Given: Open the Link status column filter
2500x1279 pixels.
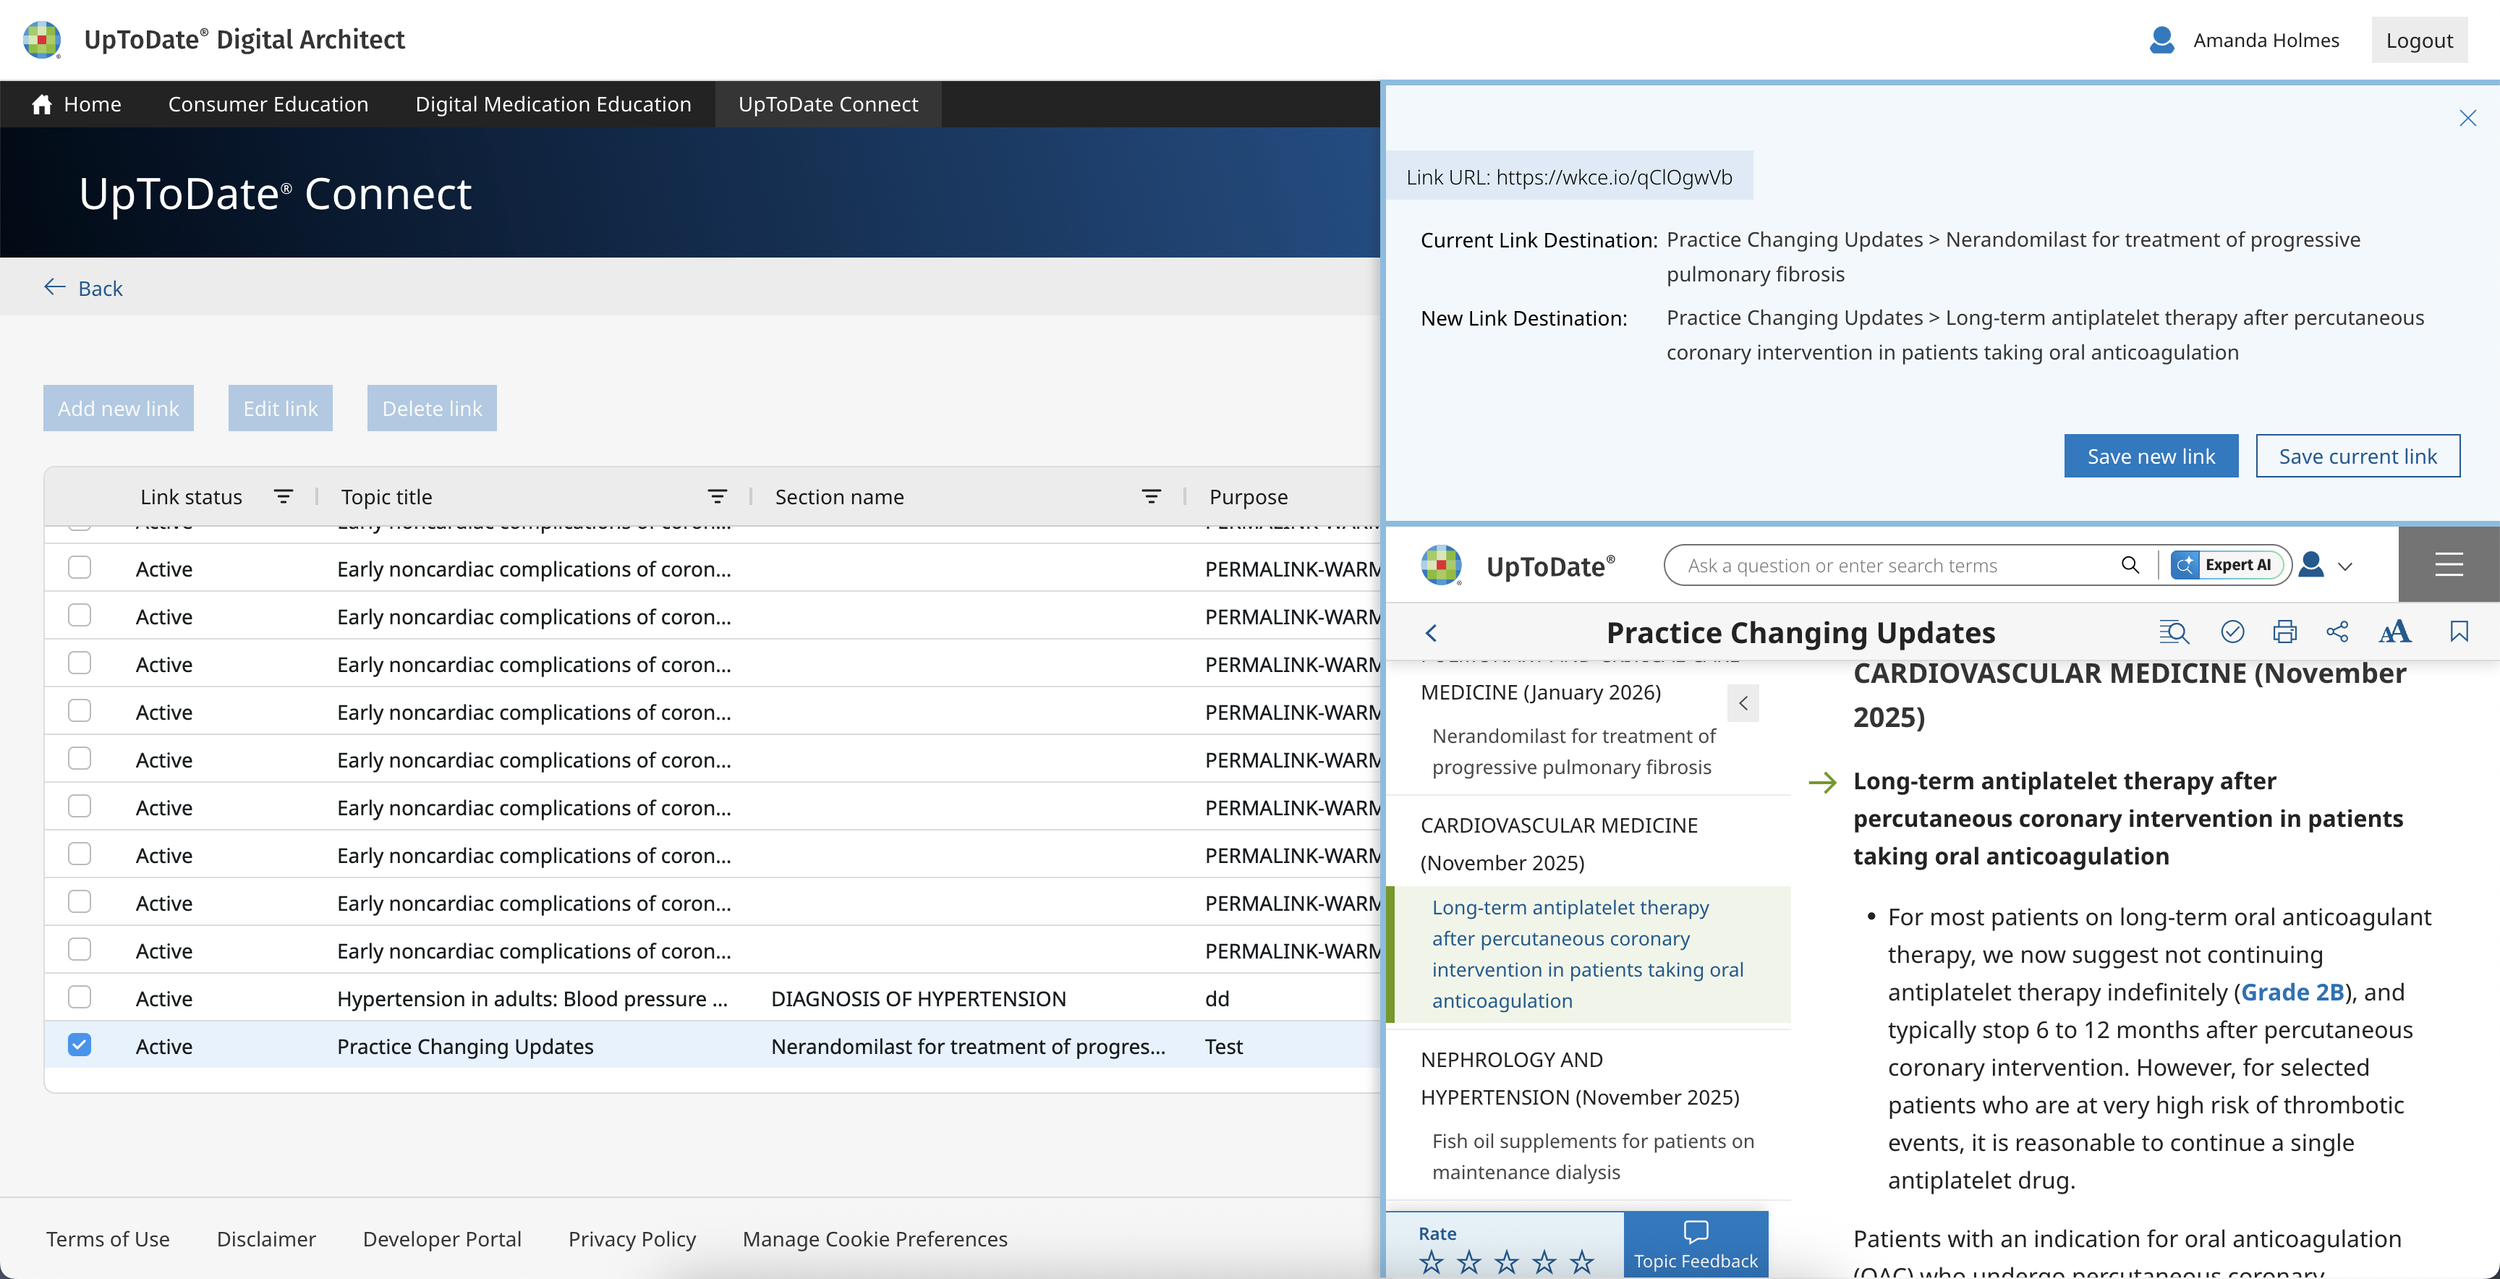Looking at the screenshot, I should pos(284,497).
